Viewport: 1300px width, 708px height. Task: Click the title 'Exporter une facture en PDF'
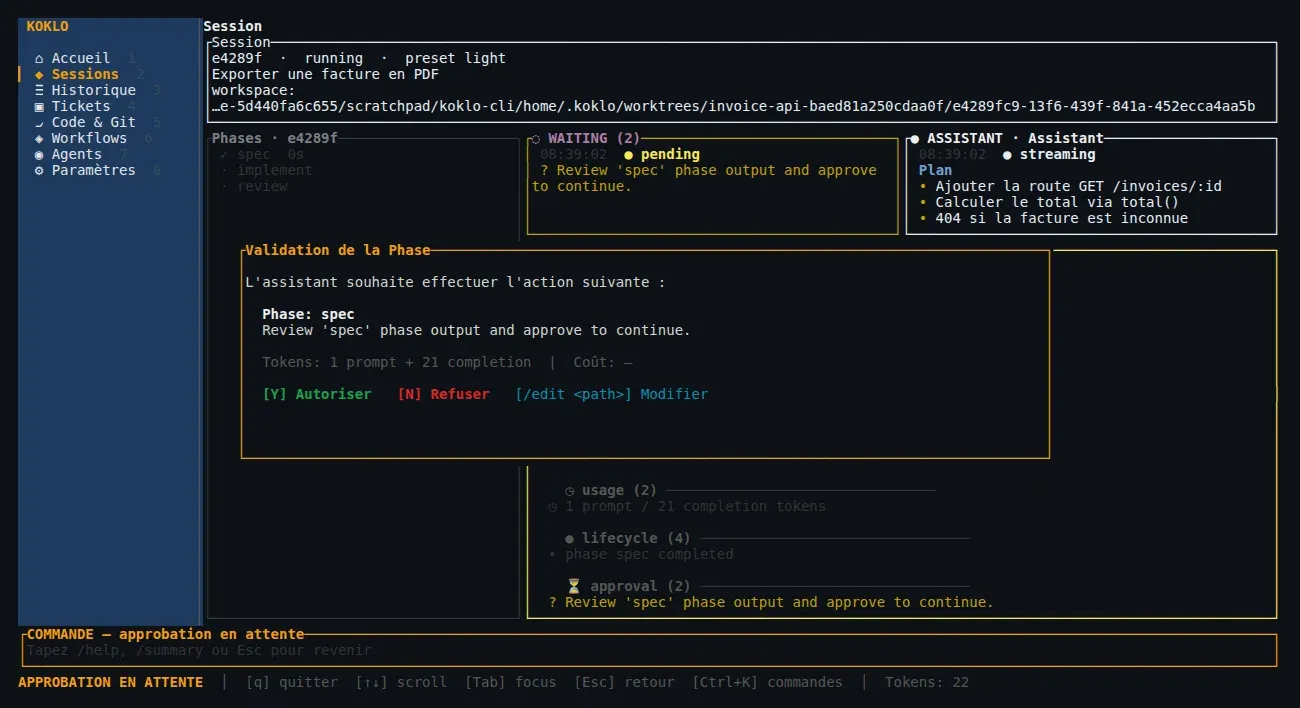coord(325,74)
